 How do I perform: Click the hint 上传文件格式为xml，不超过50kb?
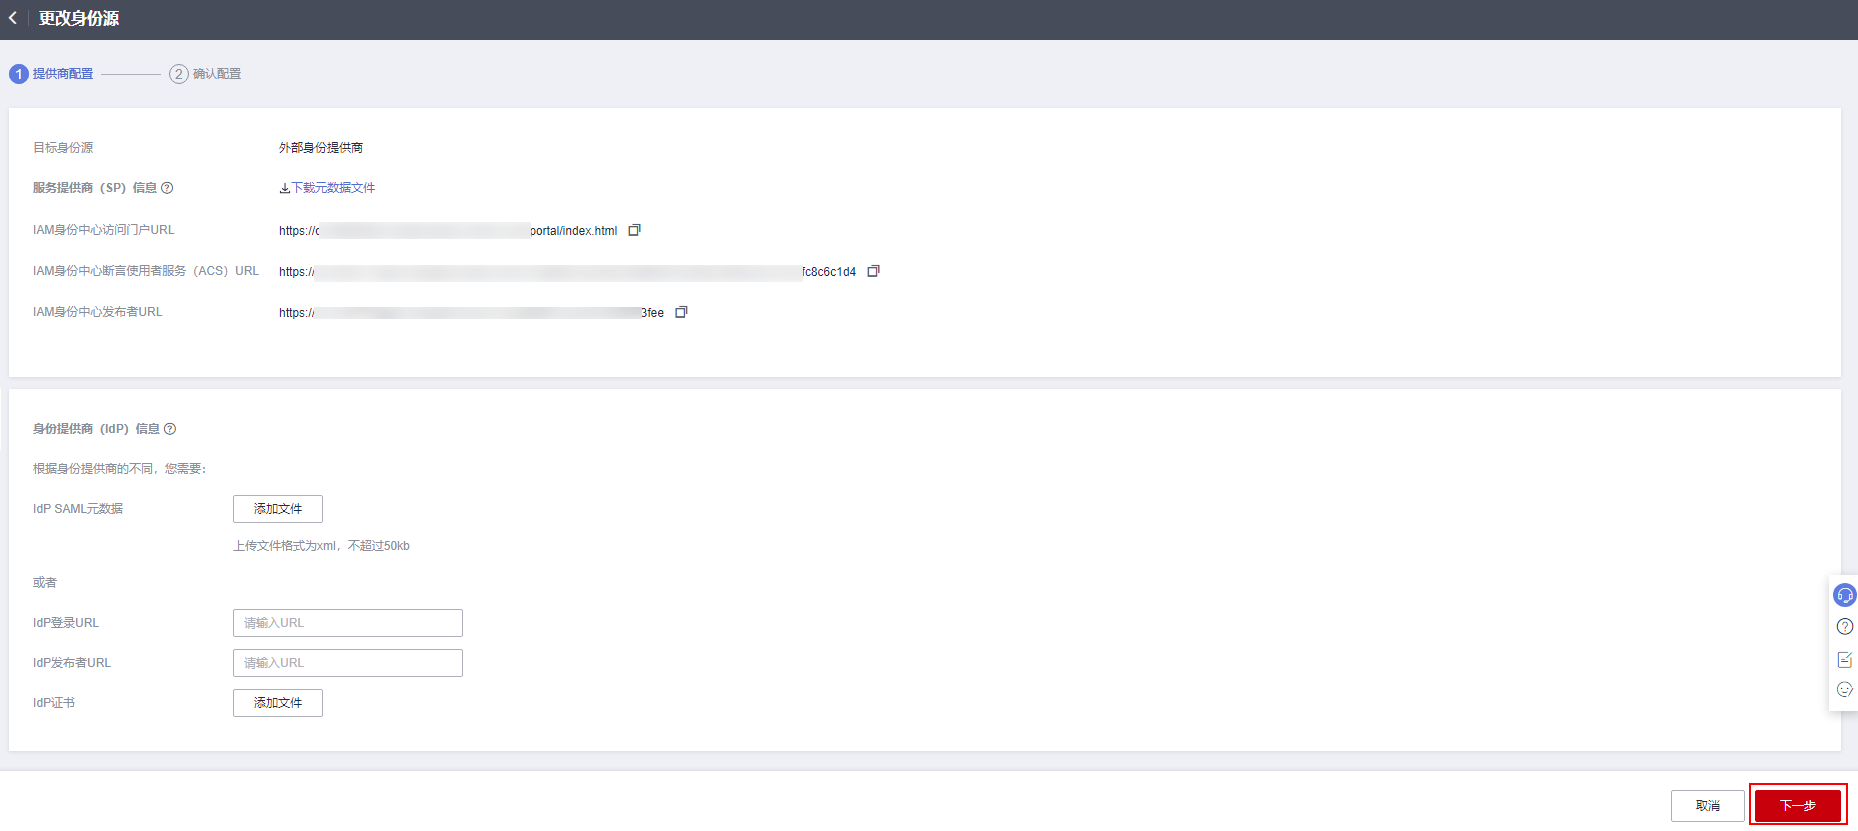[x=321, y=546]
